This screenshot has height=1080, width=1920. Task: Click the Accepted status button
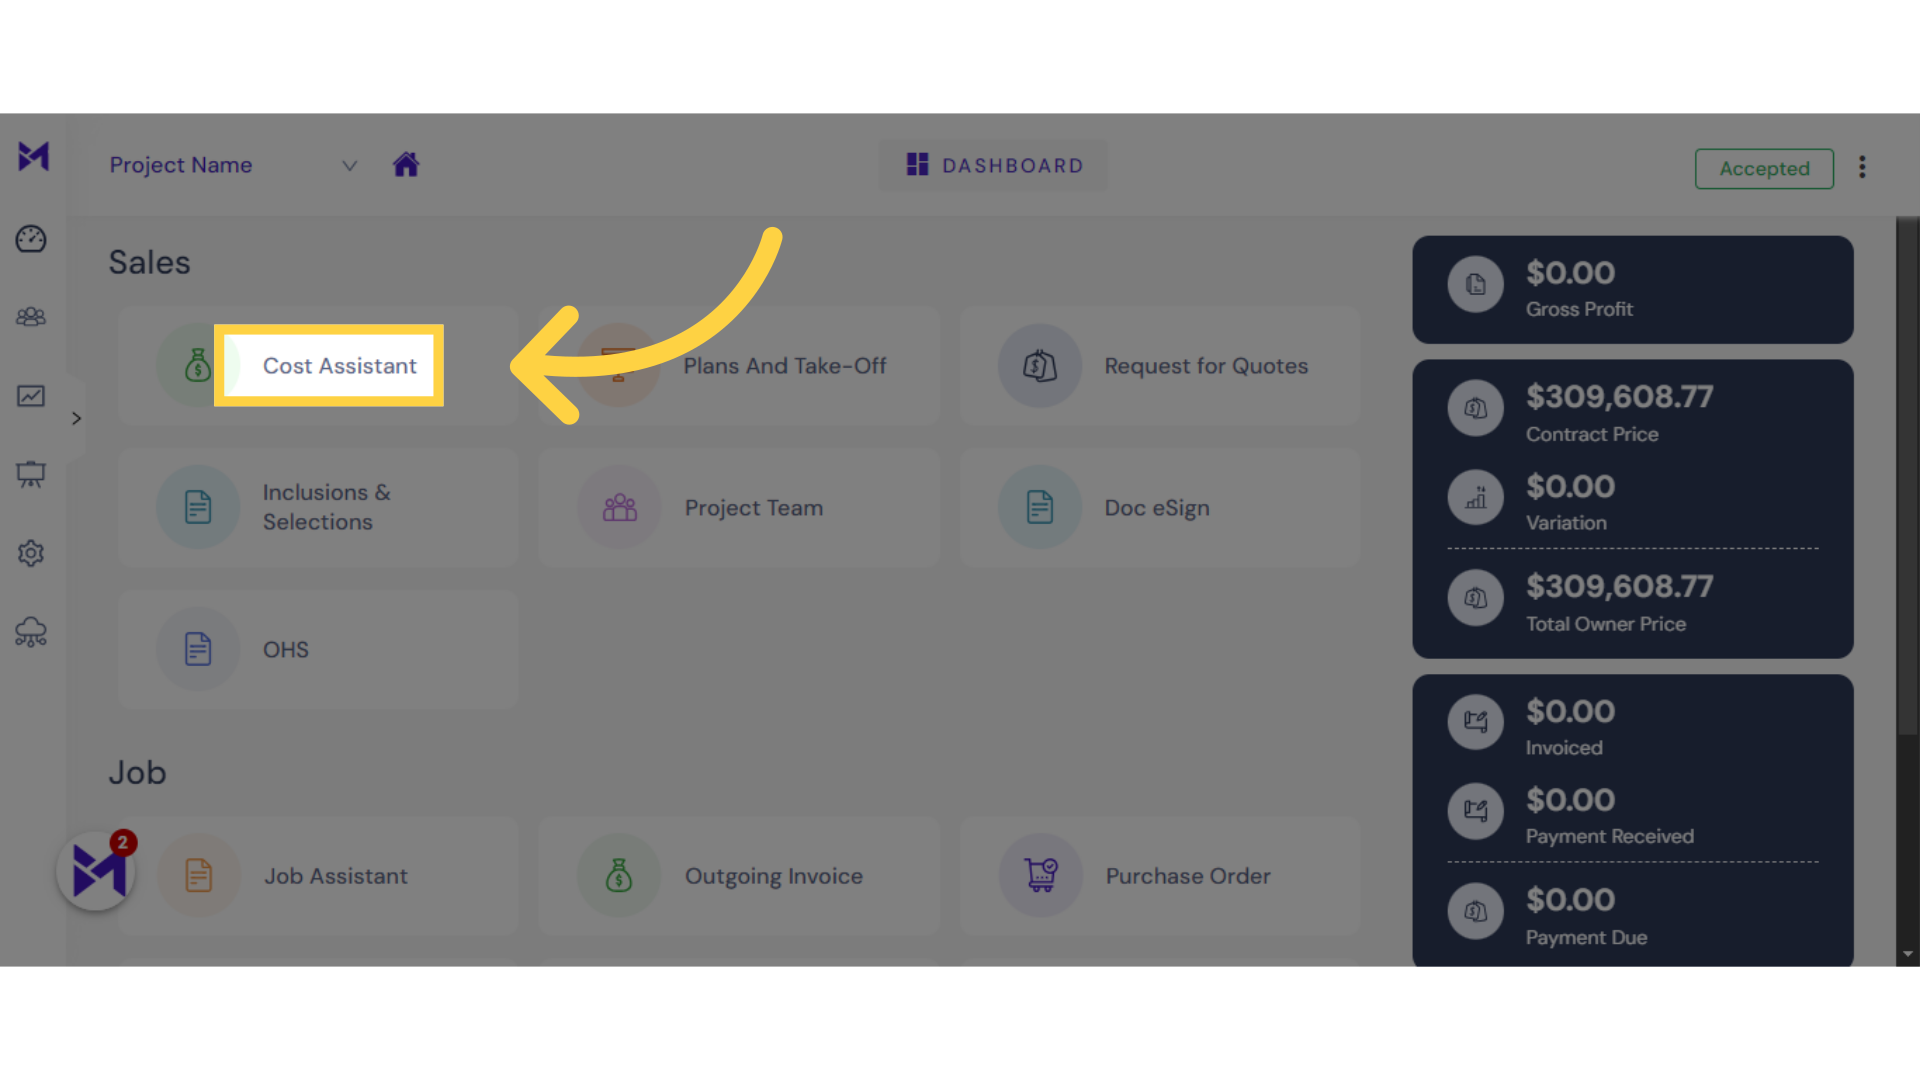(x=1764, y=167)
